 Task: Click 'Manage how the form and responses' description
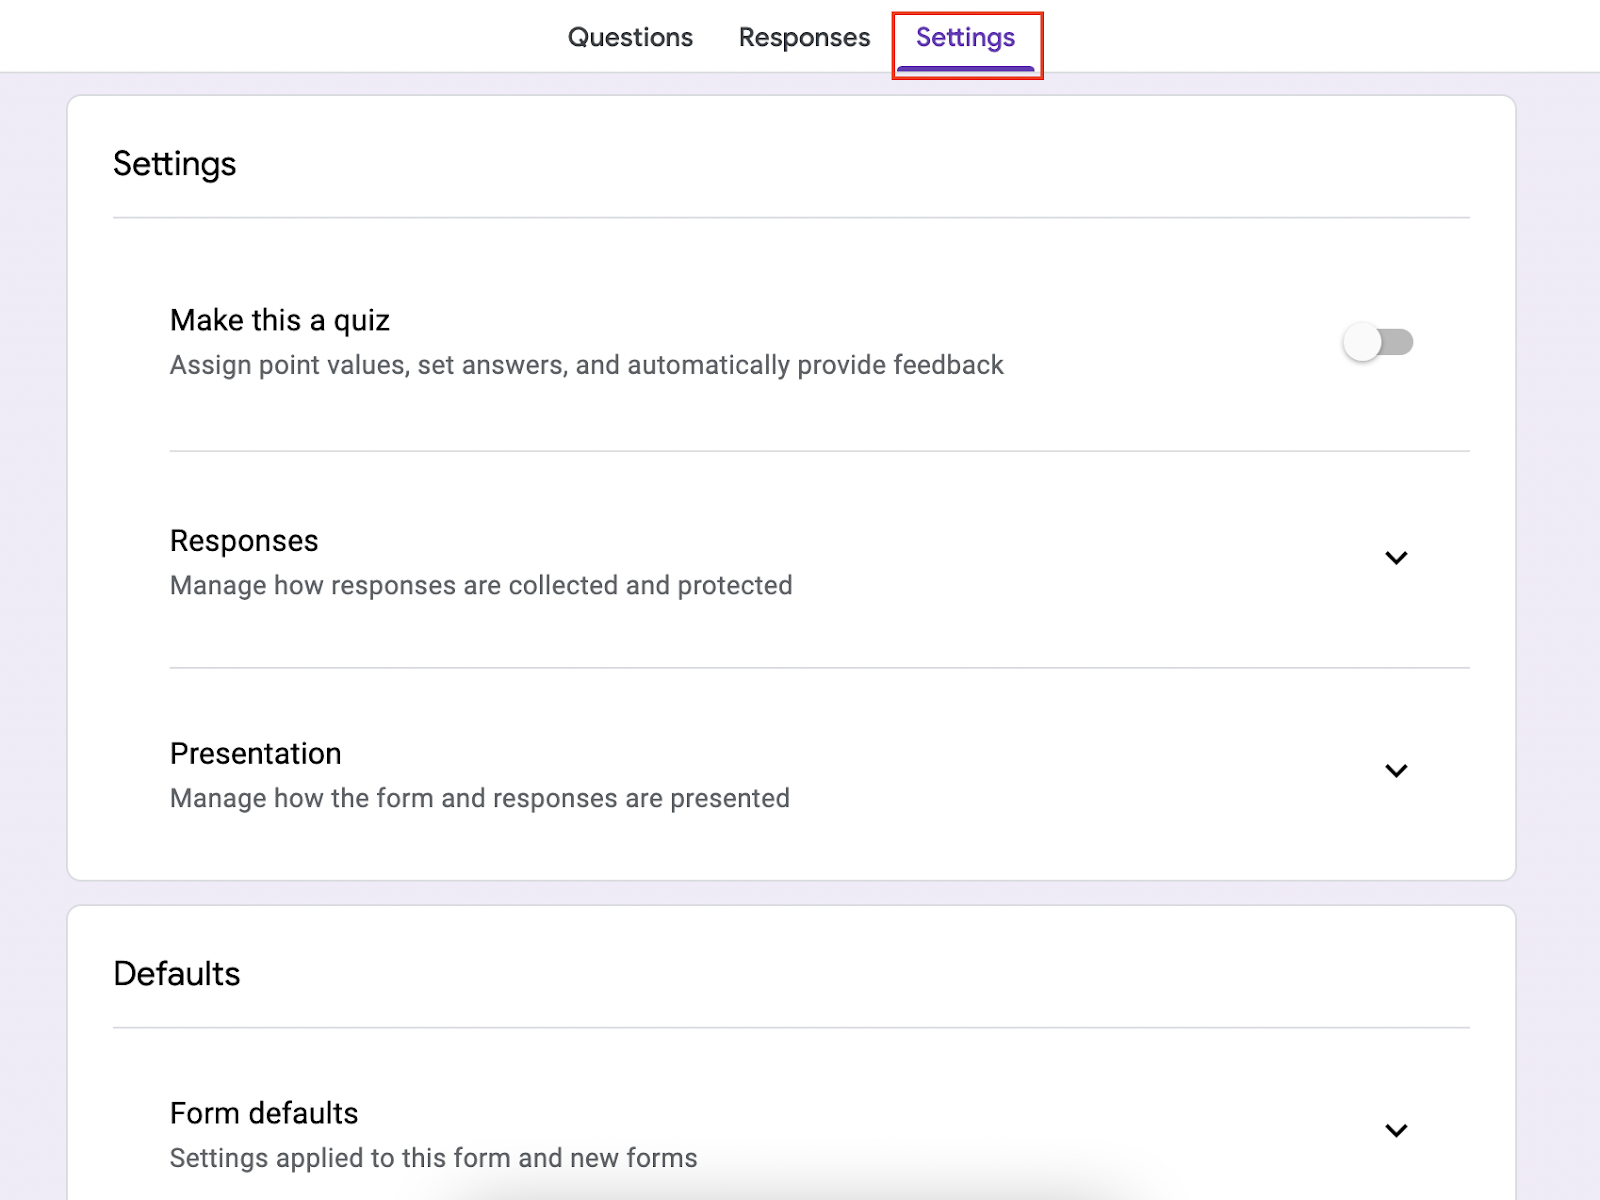480,799
